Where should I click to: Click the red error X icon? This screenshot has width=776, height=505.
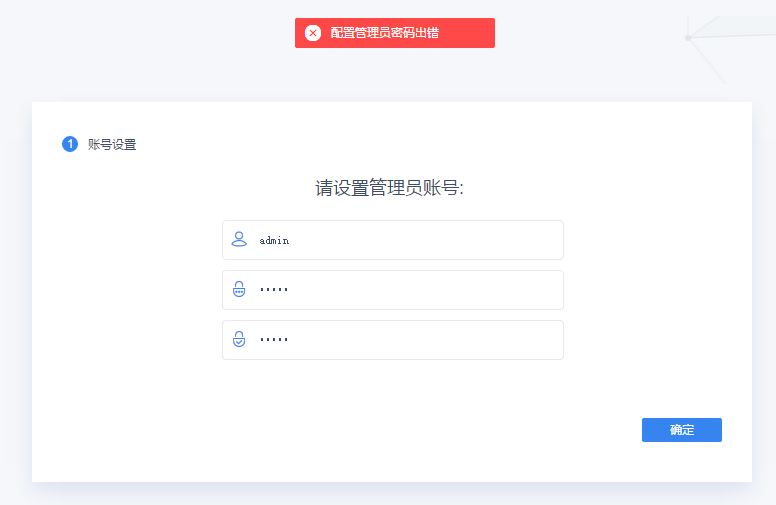[313, 33]
